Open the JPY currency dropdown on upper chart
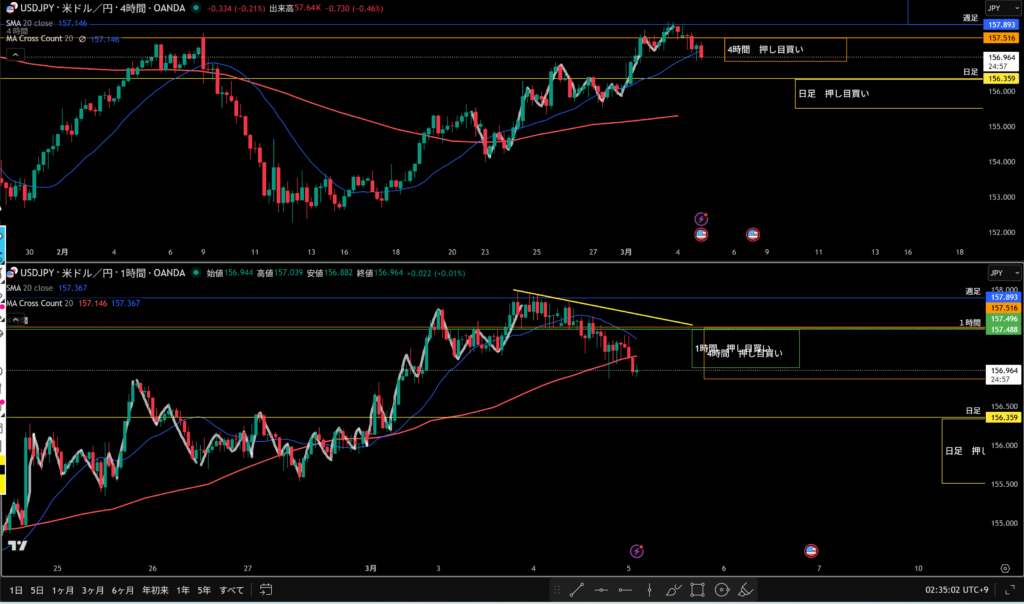1024x604 pixels. pos(1003,8)
